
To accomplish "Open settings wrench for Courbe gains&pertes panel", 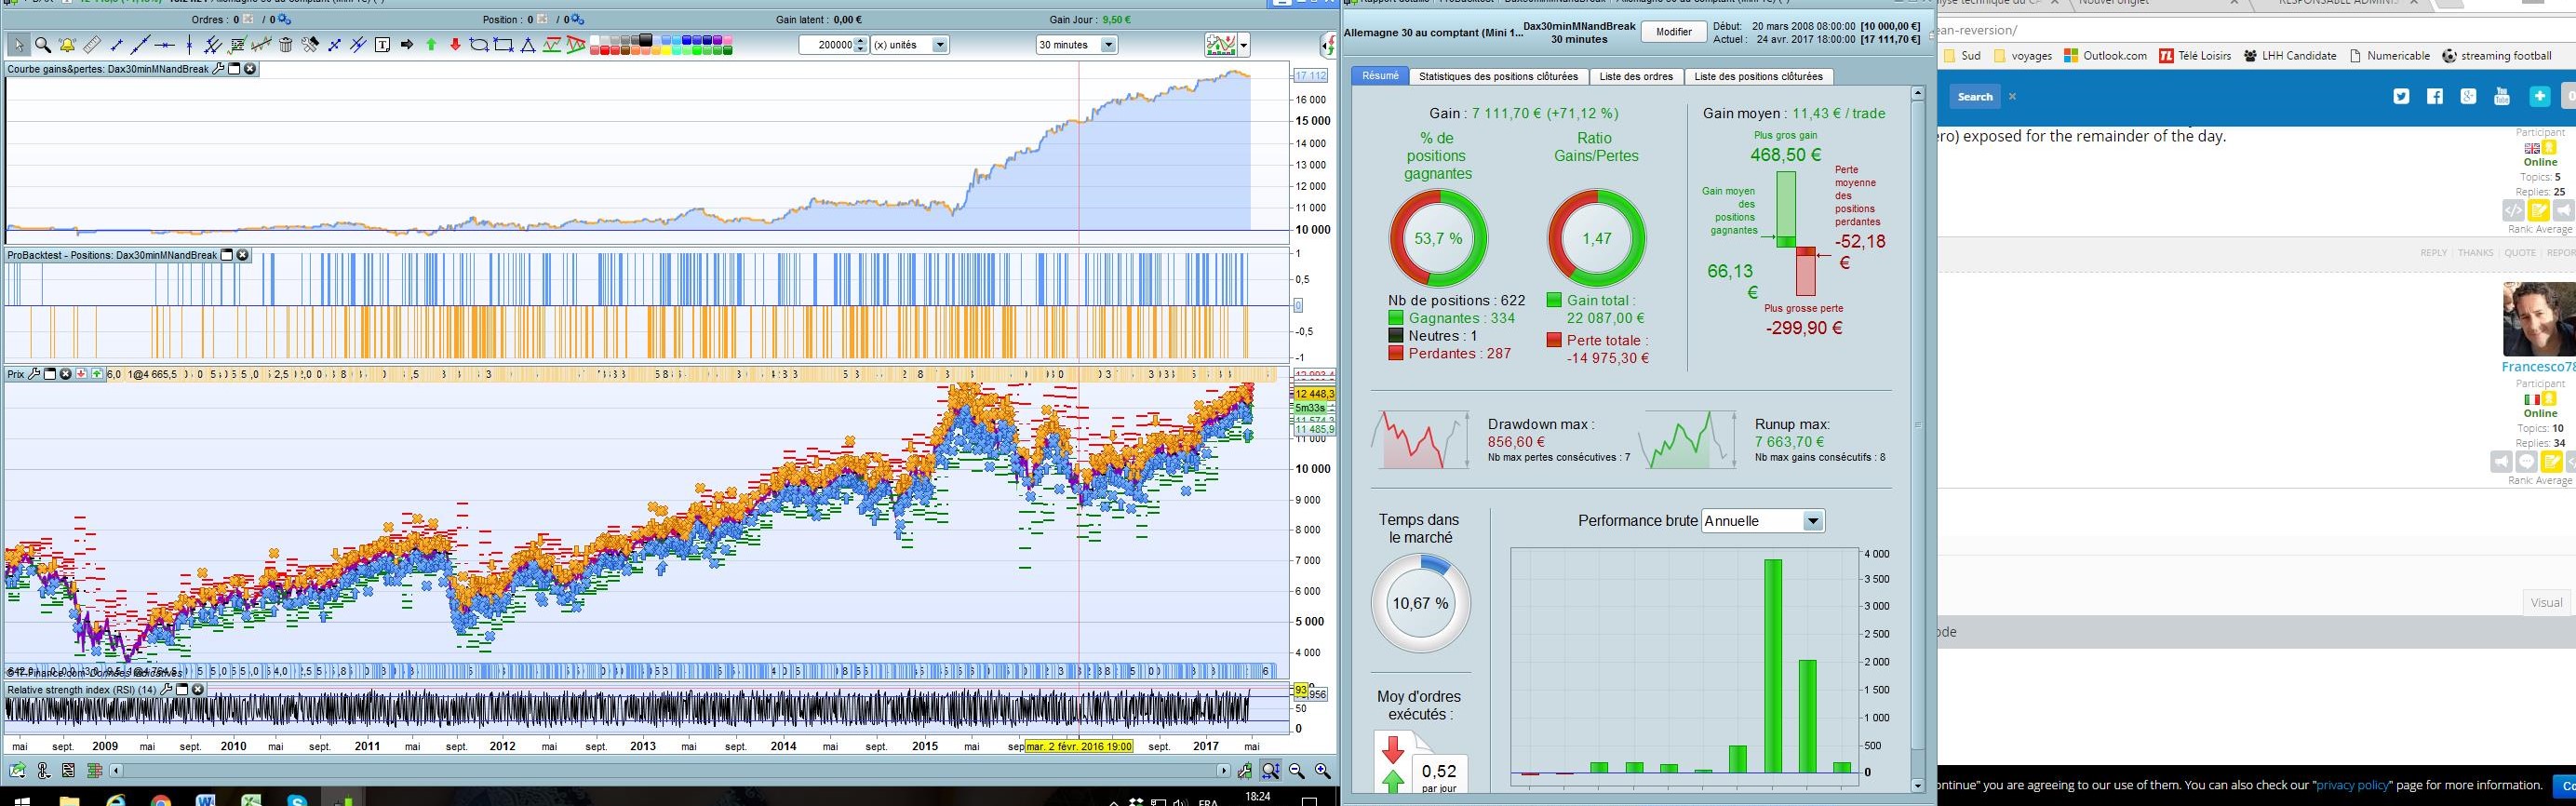I will (219, 69).
